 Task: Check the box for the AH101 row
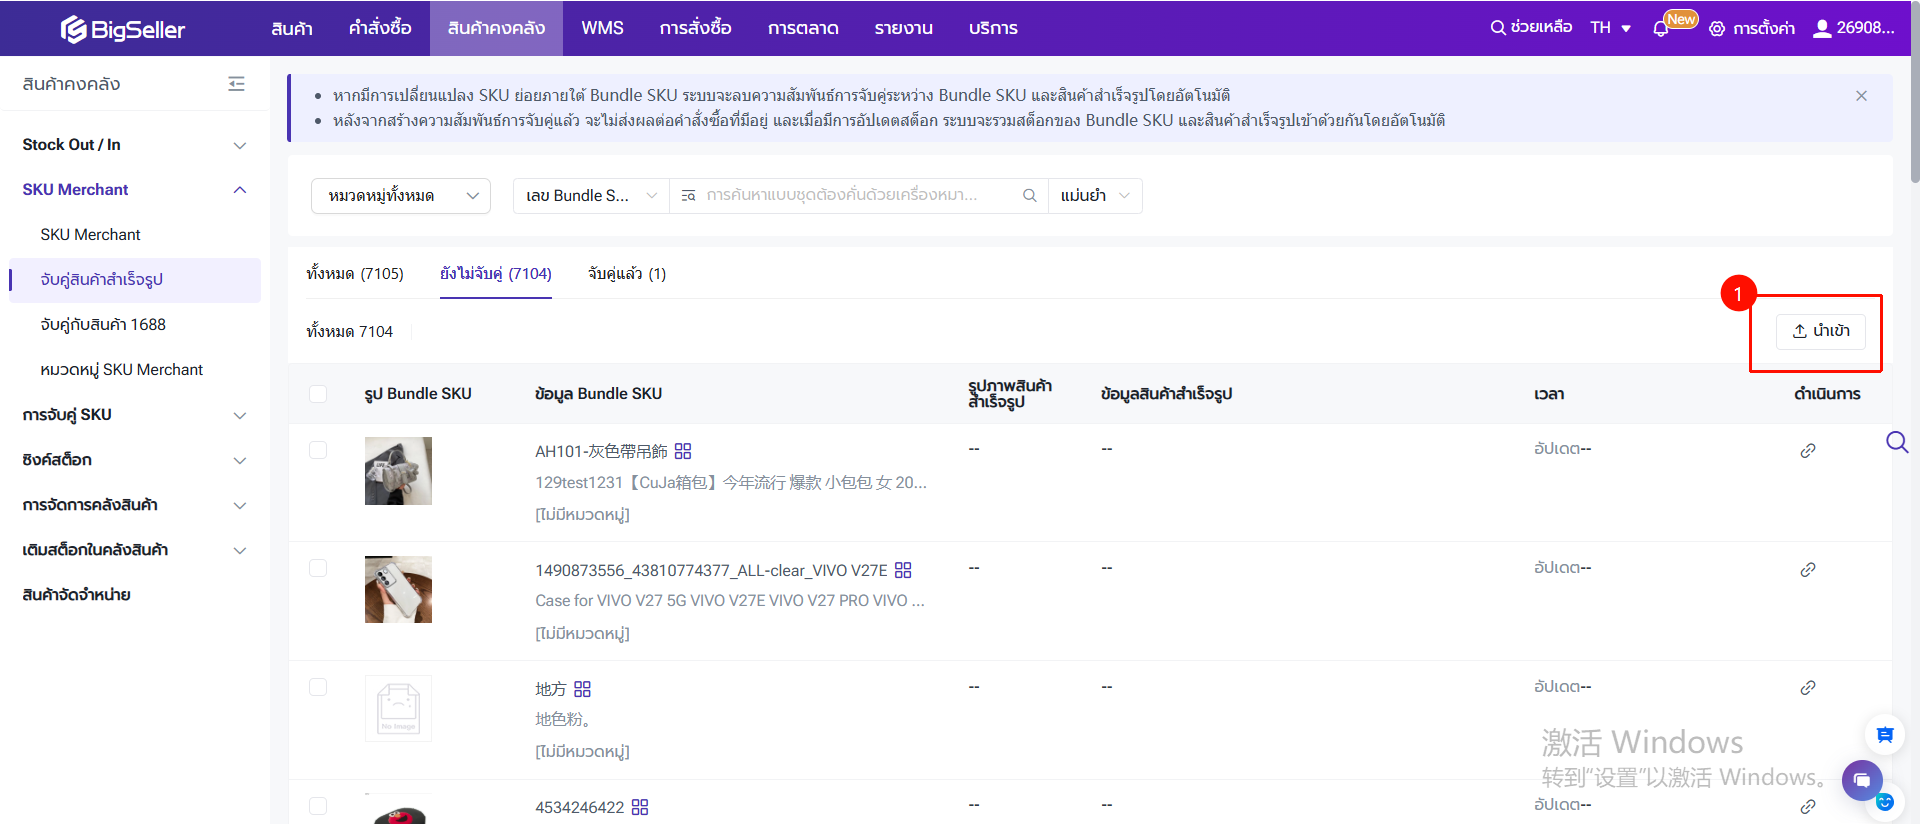(318, 450)
